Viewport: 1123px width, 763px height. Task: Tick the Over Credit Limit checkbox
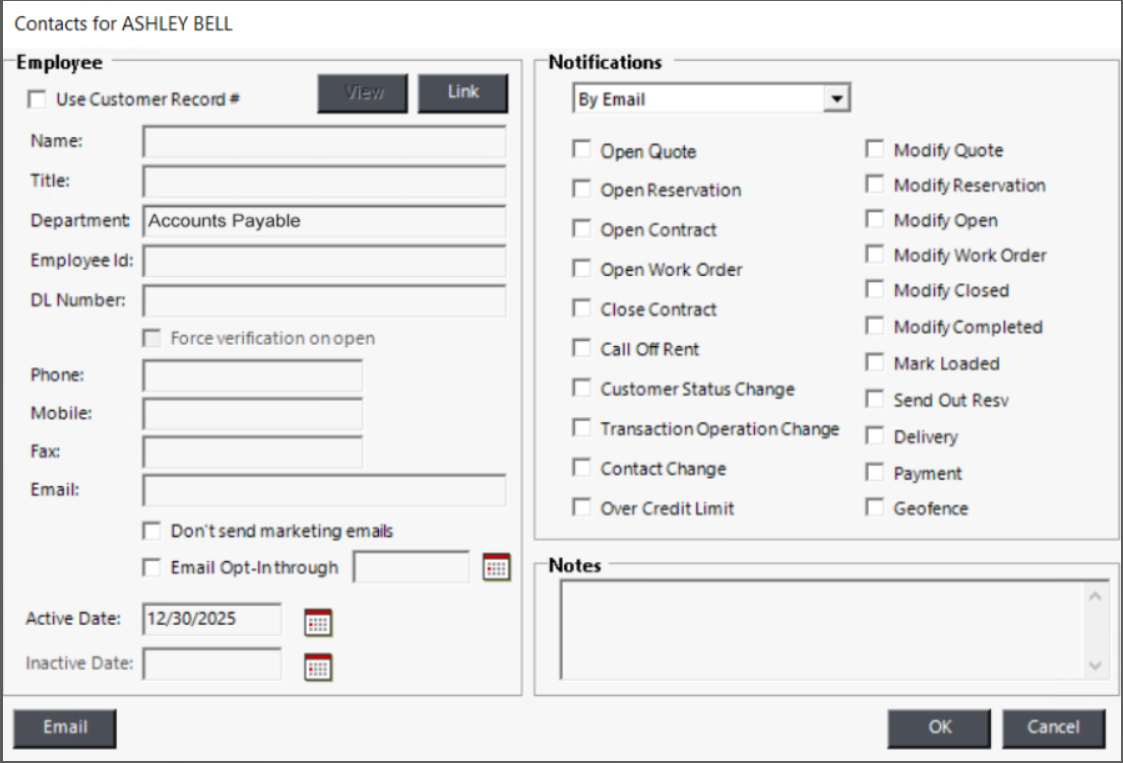(581, 507)
